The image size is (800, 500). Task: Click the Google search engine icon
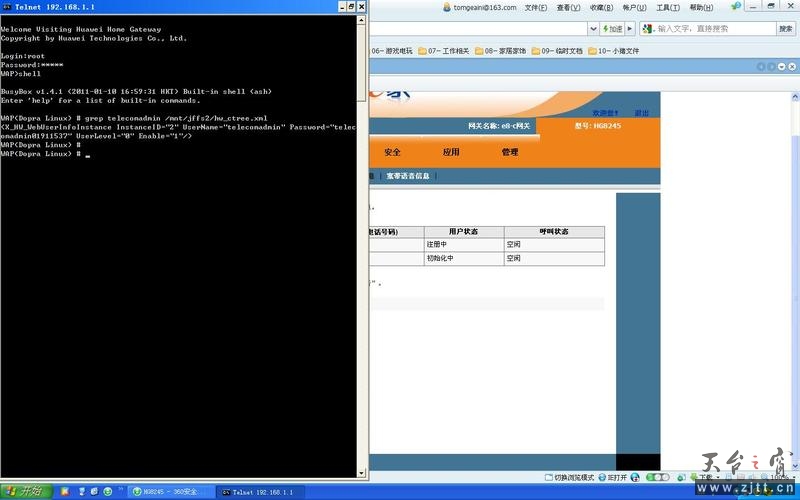click(648, 29)
